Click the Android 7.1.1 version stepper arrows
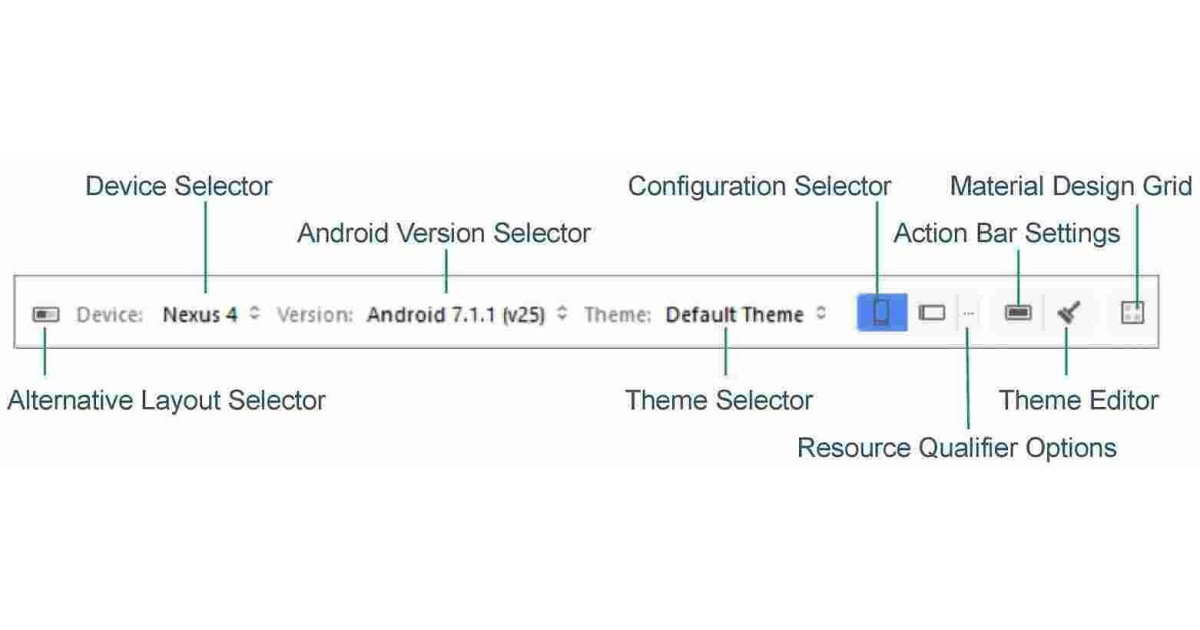 (x=561, y=313)
